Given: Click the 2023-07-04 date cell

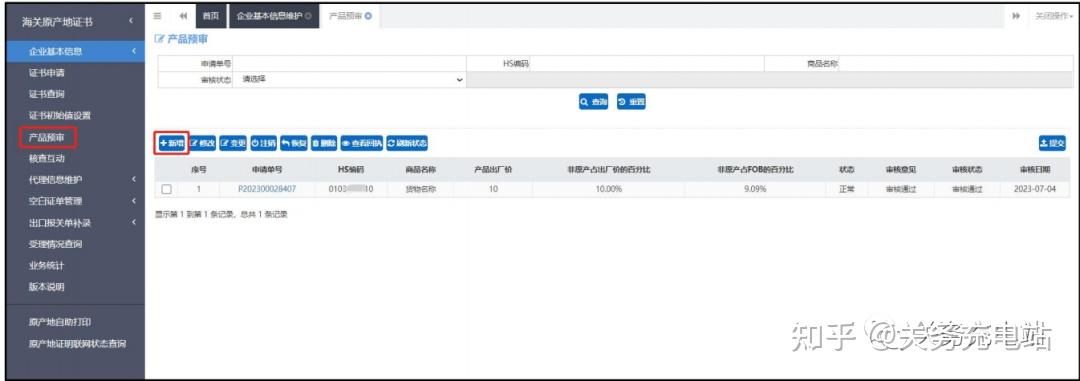Looking at the screenshot, I should tap(1036, 189).
